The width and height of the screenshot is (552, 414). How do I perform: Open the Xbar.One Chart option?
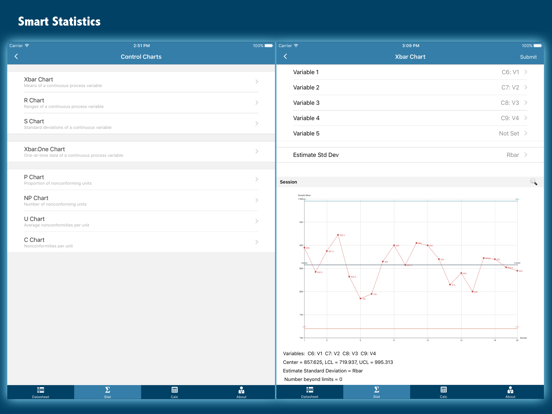click(141, 152)
